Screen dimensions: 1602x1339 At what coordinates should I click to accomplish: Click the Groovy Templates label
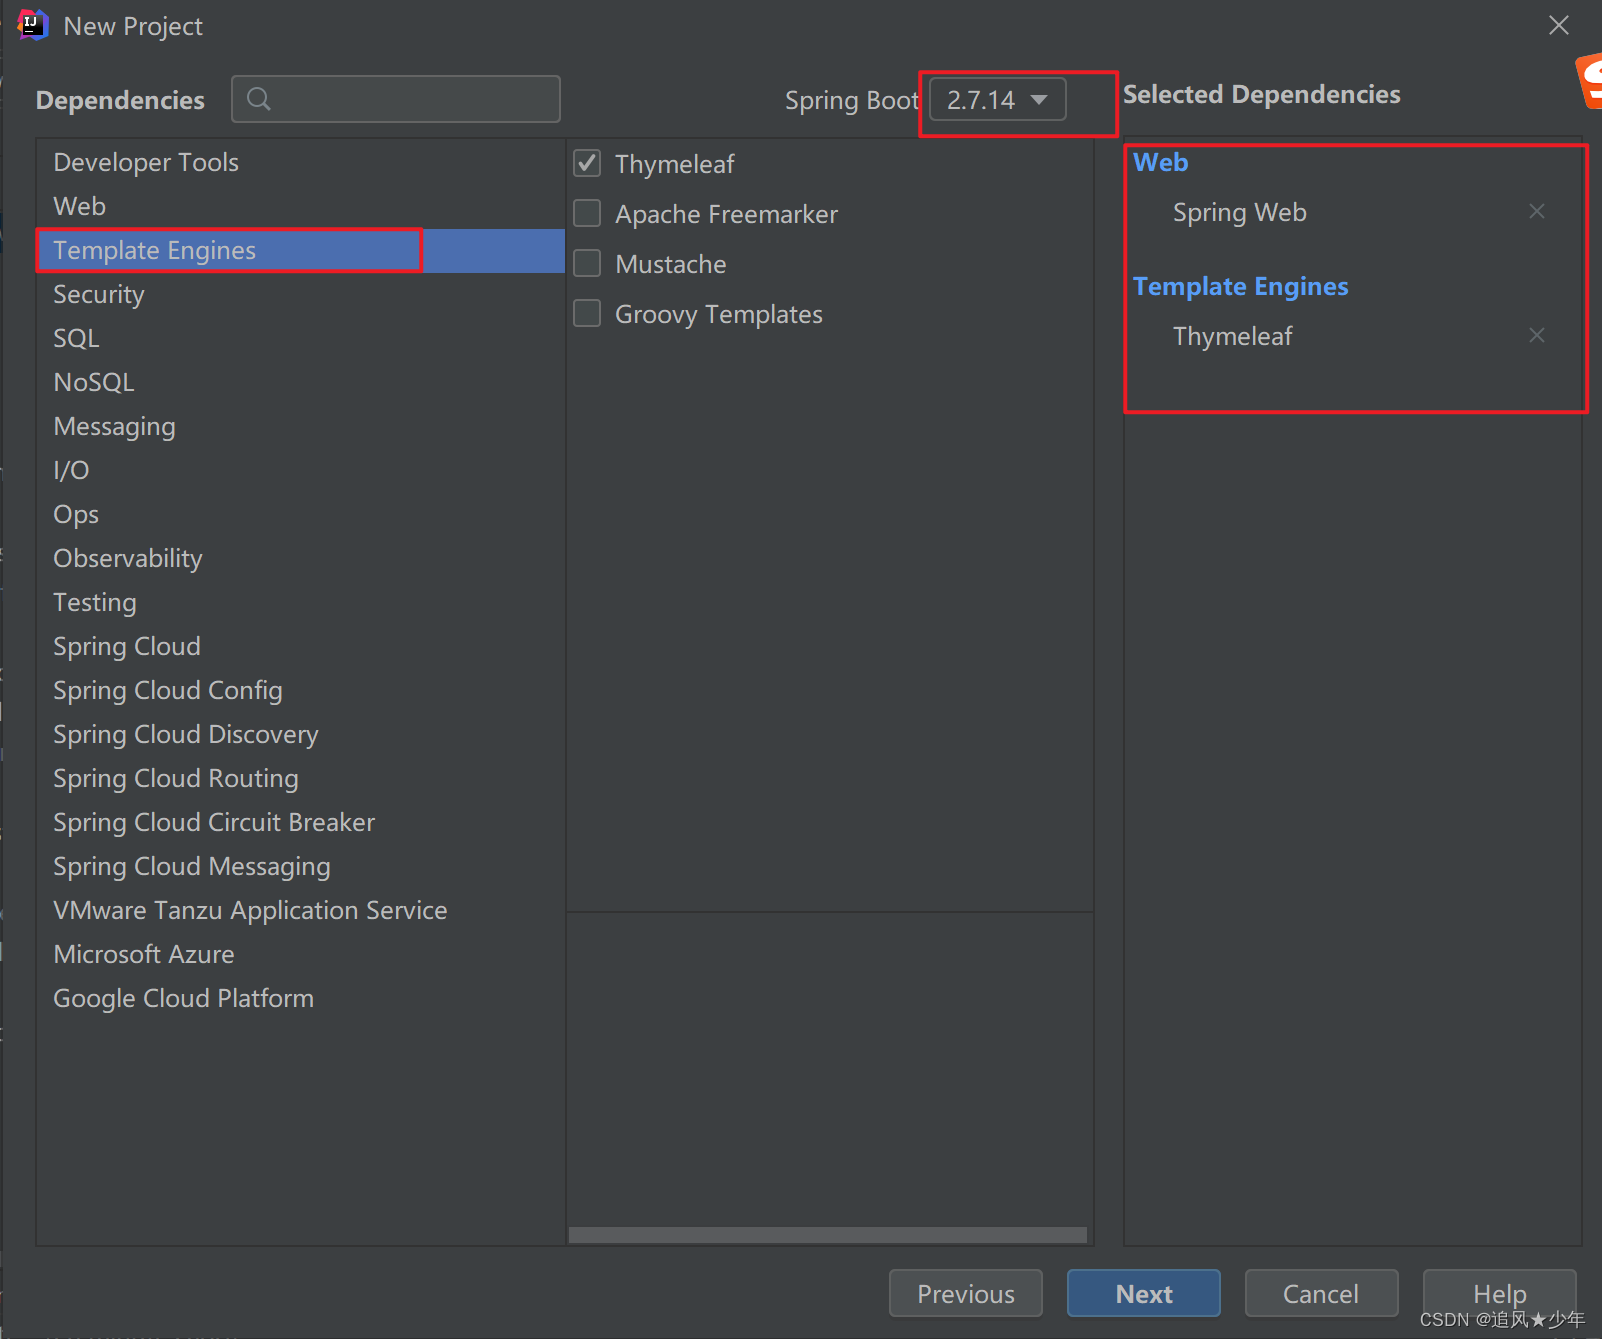(x=718, y=314)
